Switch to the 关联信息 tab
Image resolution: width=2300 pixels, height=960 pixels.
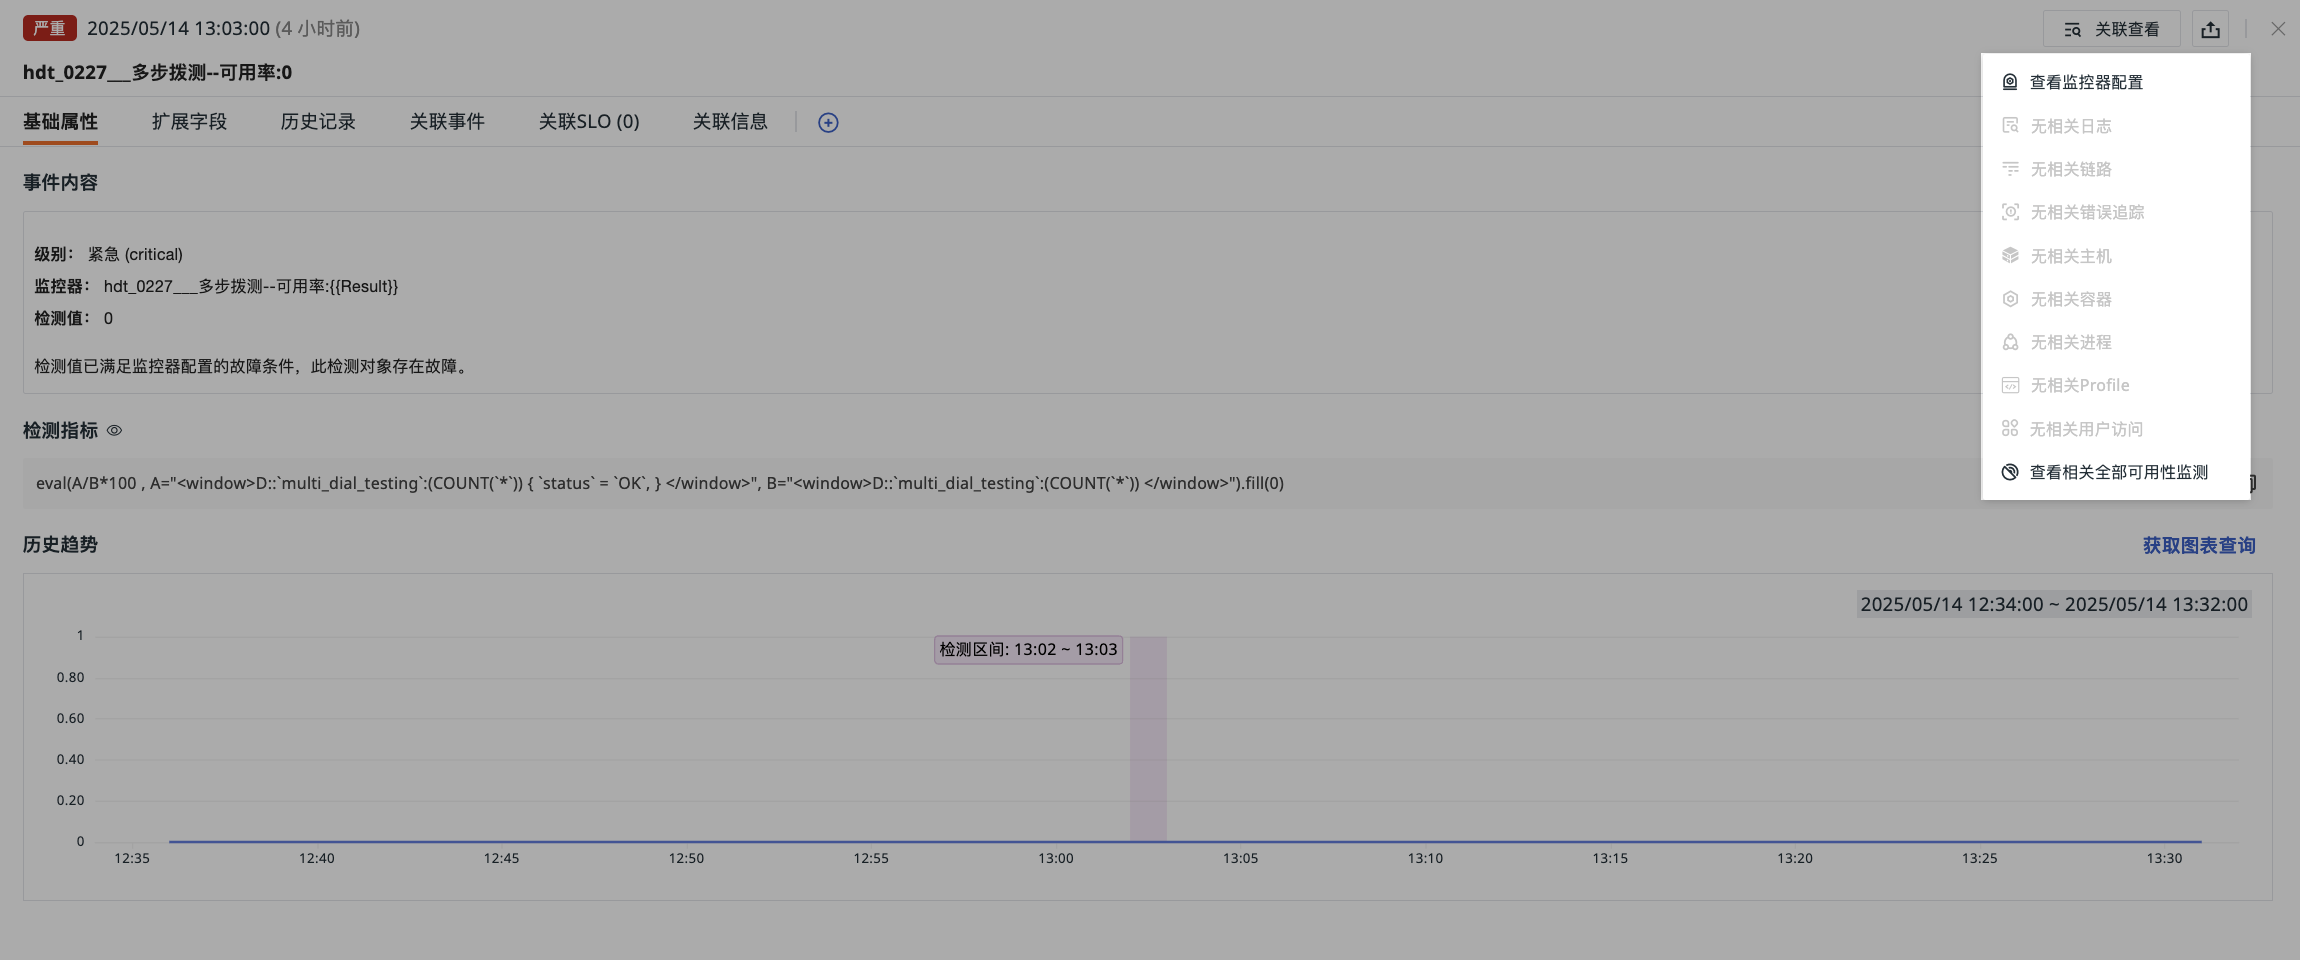[x=730, y=122]
